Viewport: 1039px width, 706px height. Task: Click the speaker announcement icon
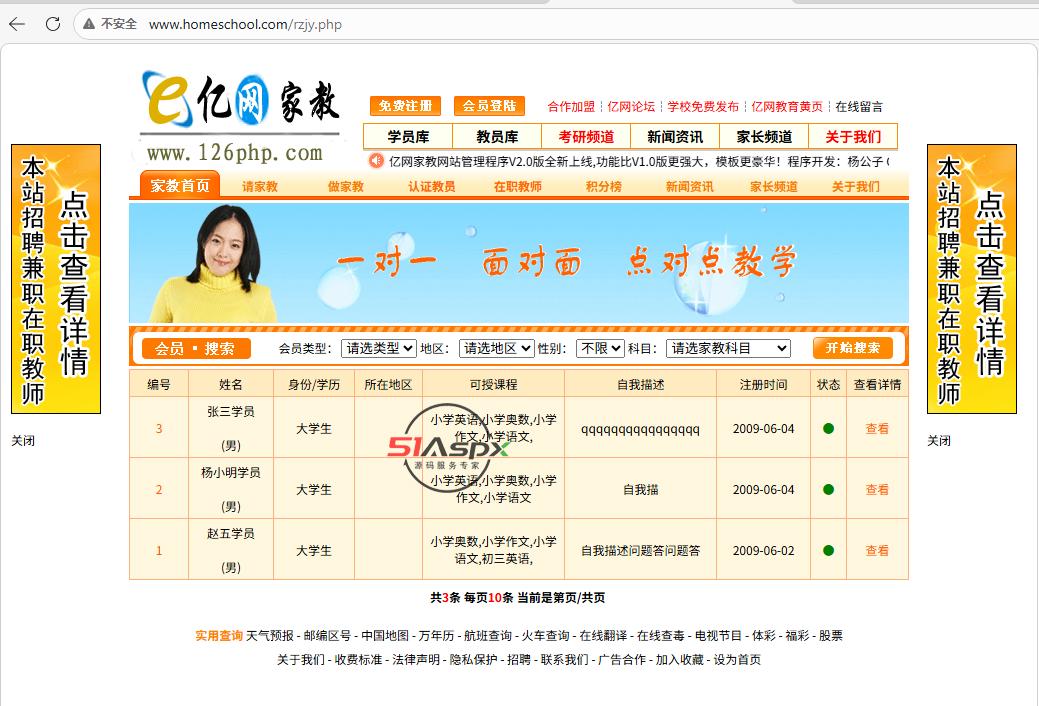(376, 161)
